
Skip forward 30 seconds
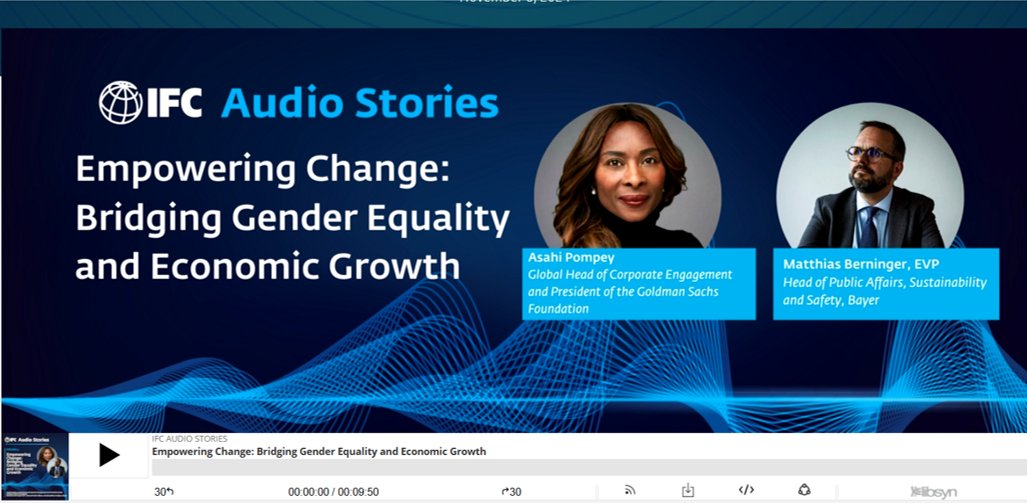[x=512, y=492]
